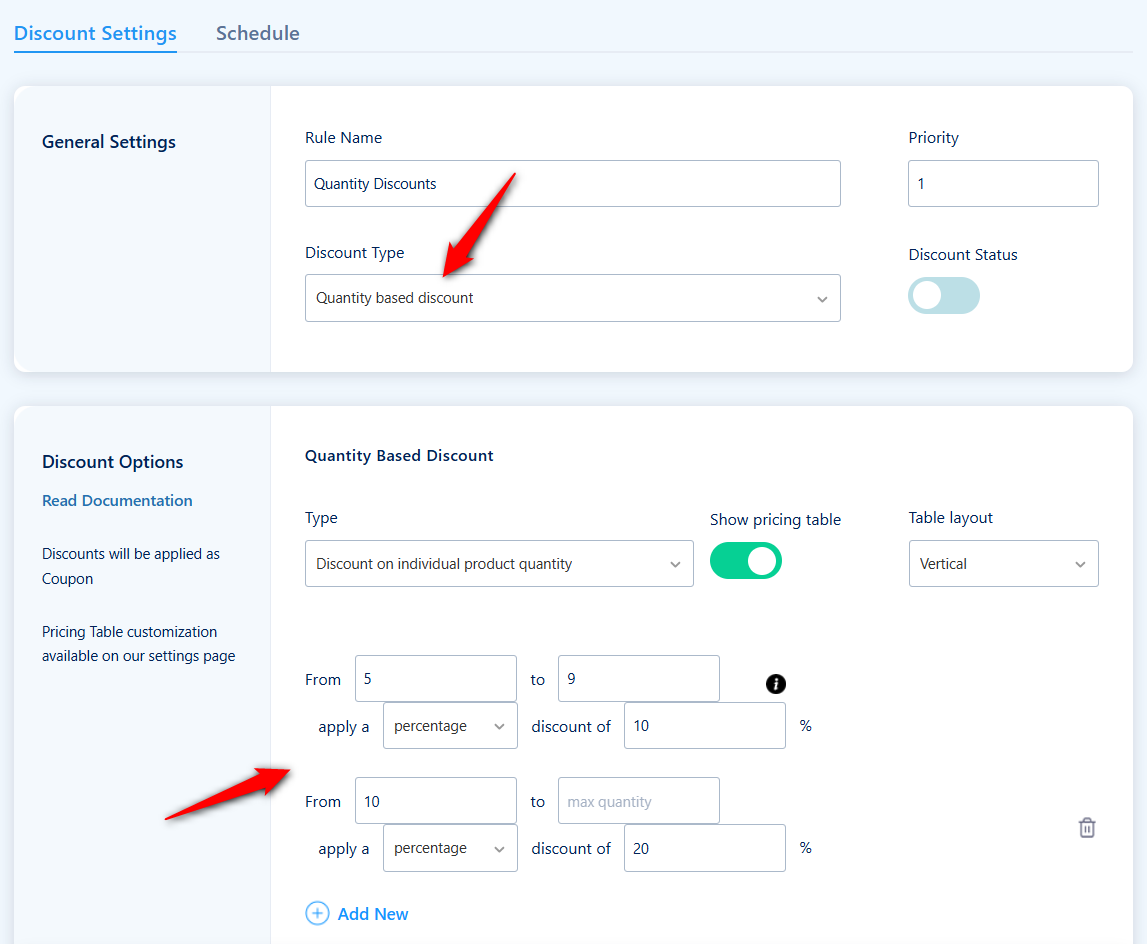
Task: Open the Read Documentation link
Action: point(117,500)
